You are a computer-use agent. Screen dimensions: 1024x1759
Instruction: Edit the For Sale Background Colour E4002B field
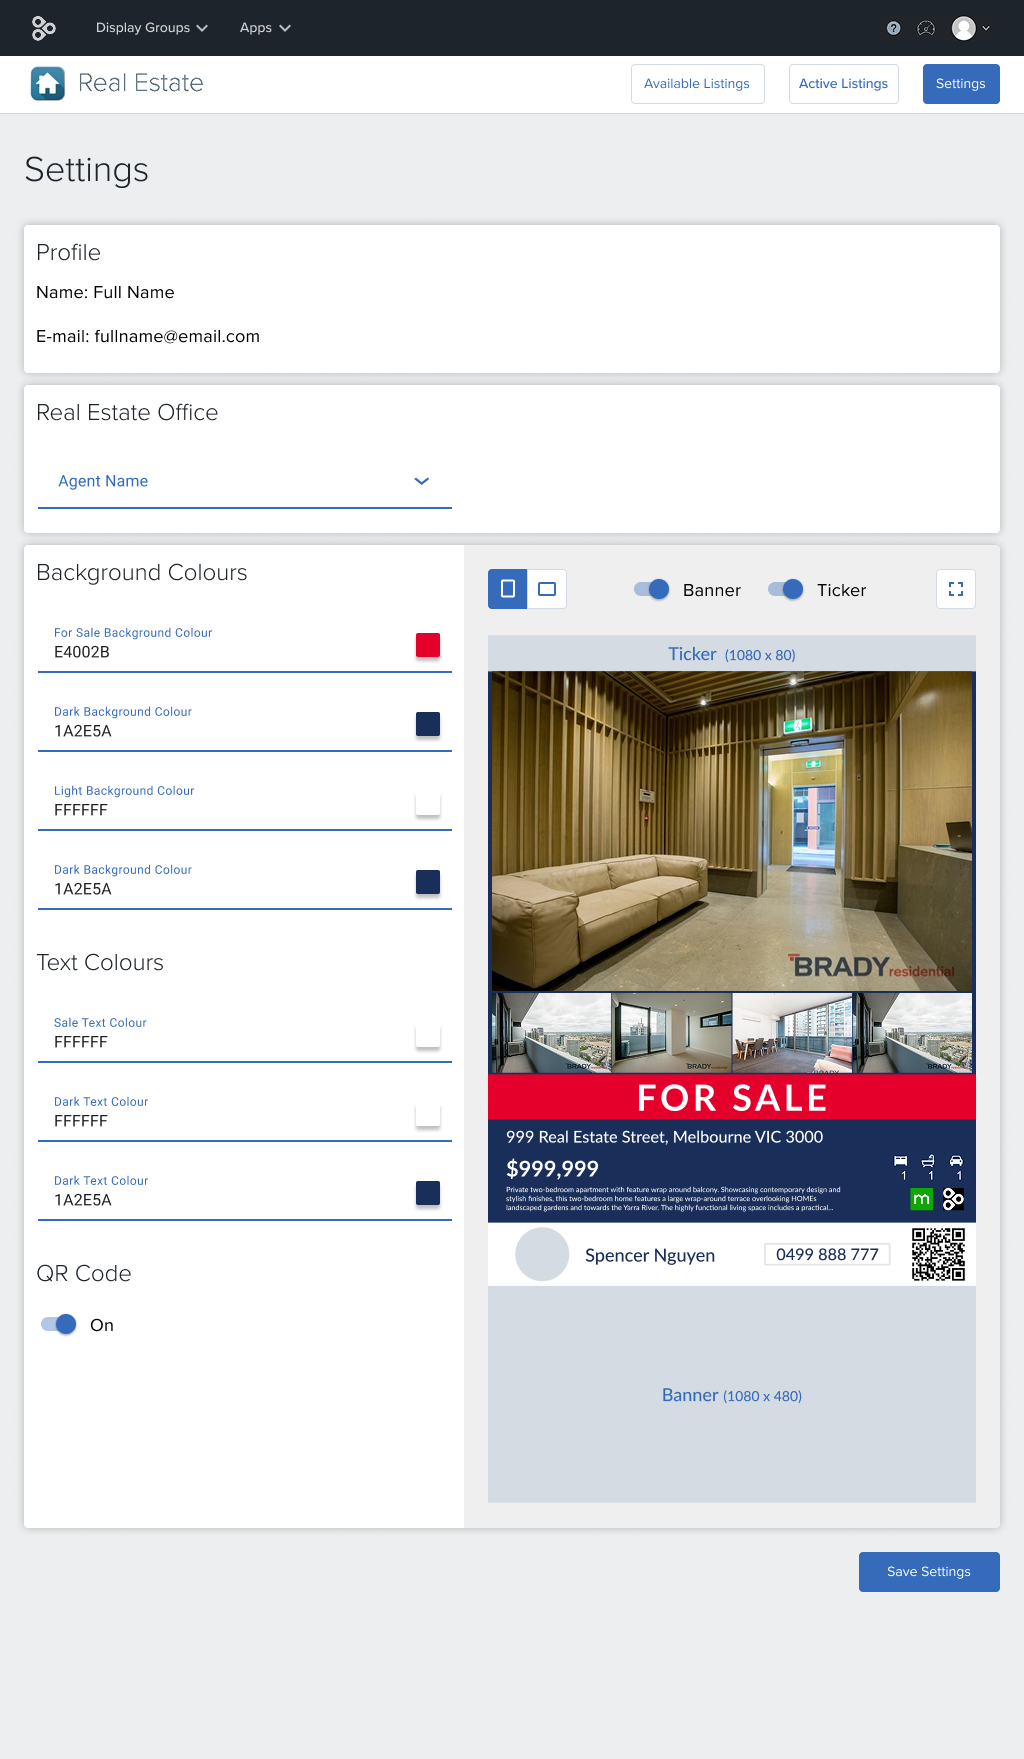[x=245, y=645]
